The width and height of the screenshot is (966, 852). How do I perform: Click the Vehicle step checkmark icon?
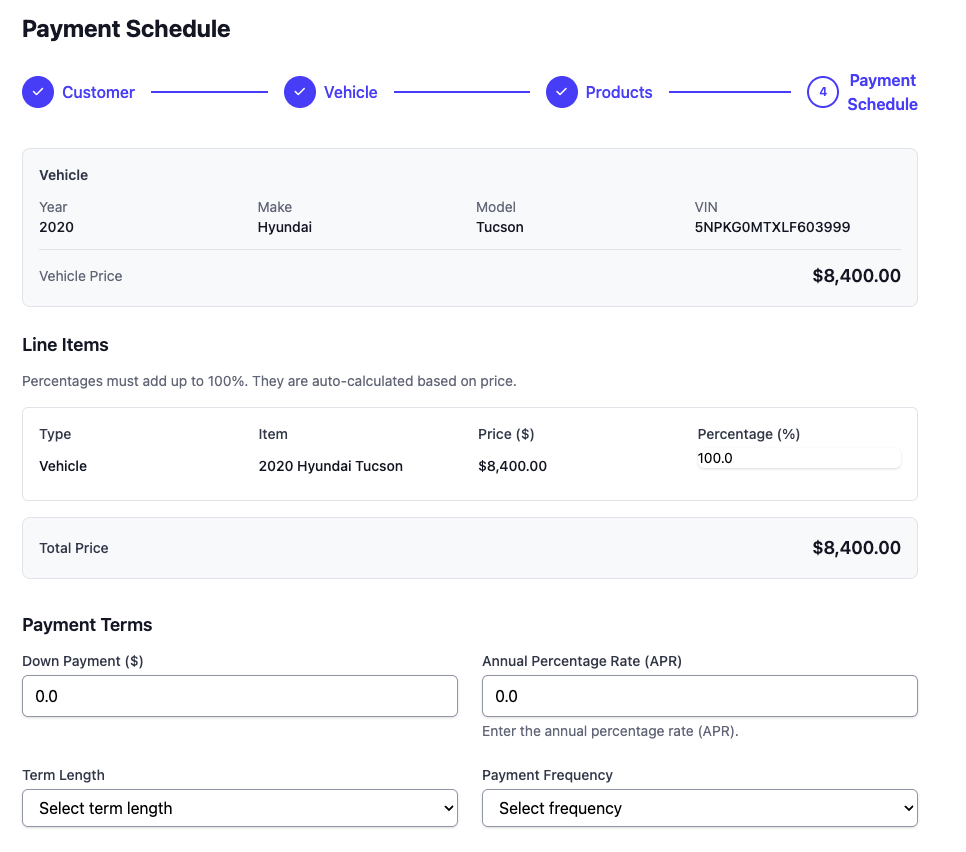tap(299, 91)
